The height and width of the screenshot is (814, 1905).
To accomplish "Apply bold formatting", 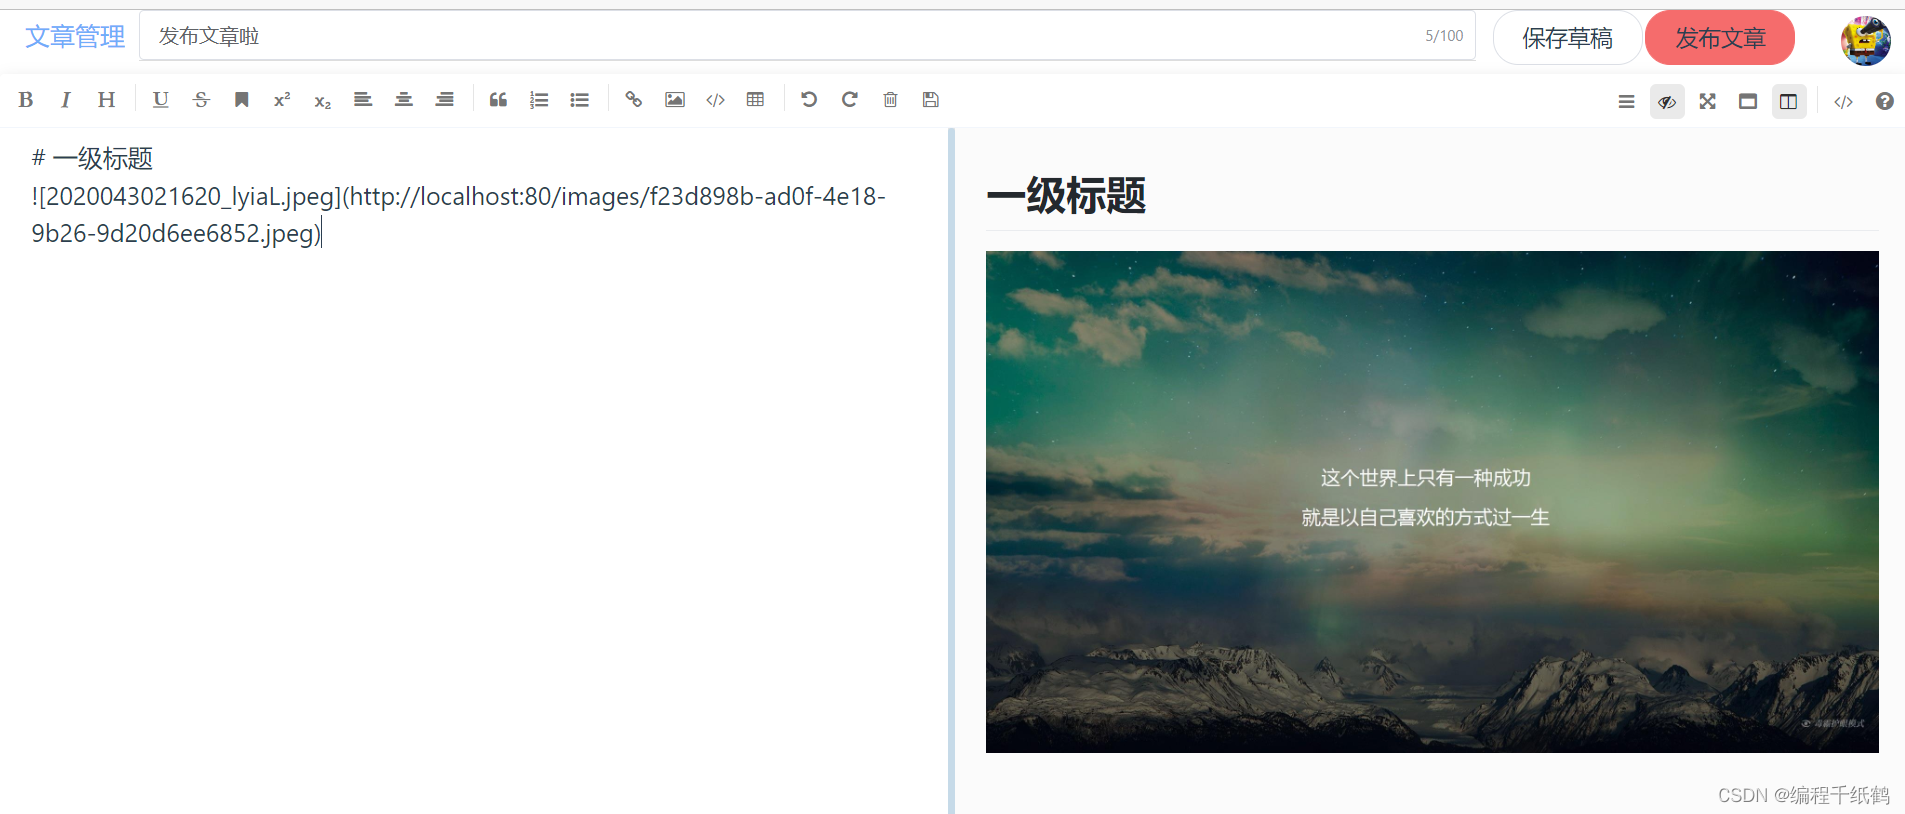I will click(26, 99).
